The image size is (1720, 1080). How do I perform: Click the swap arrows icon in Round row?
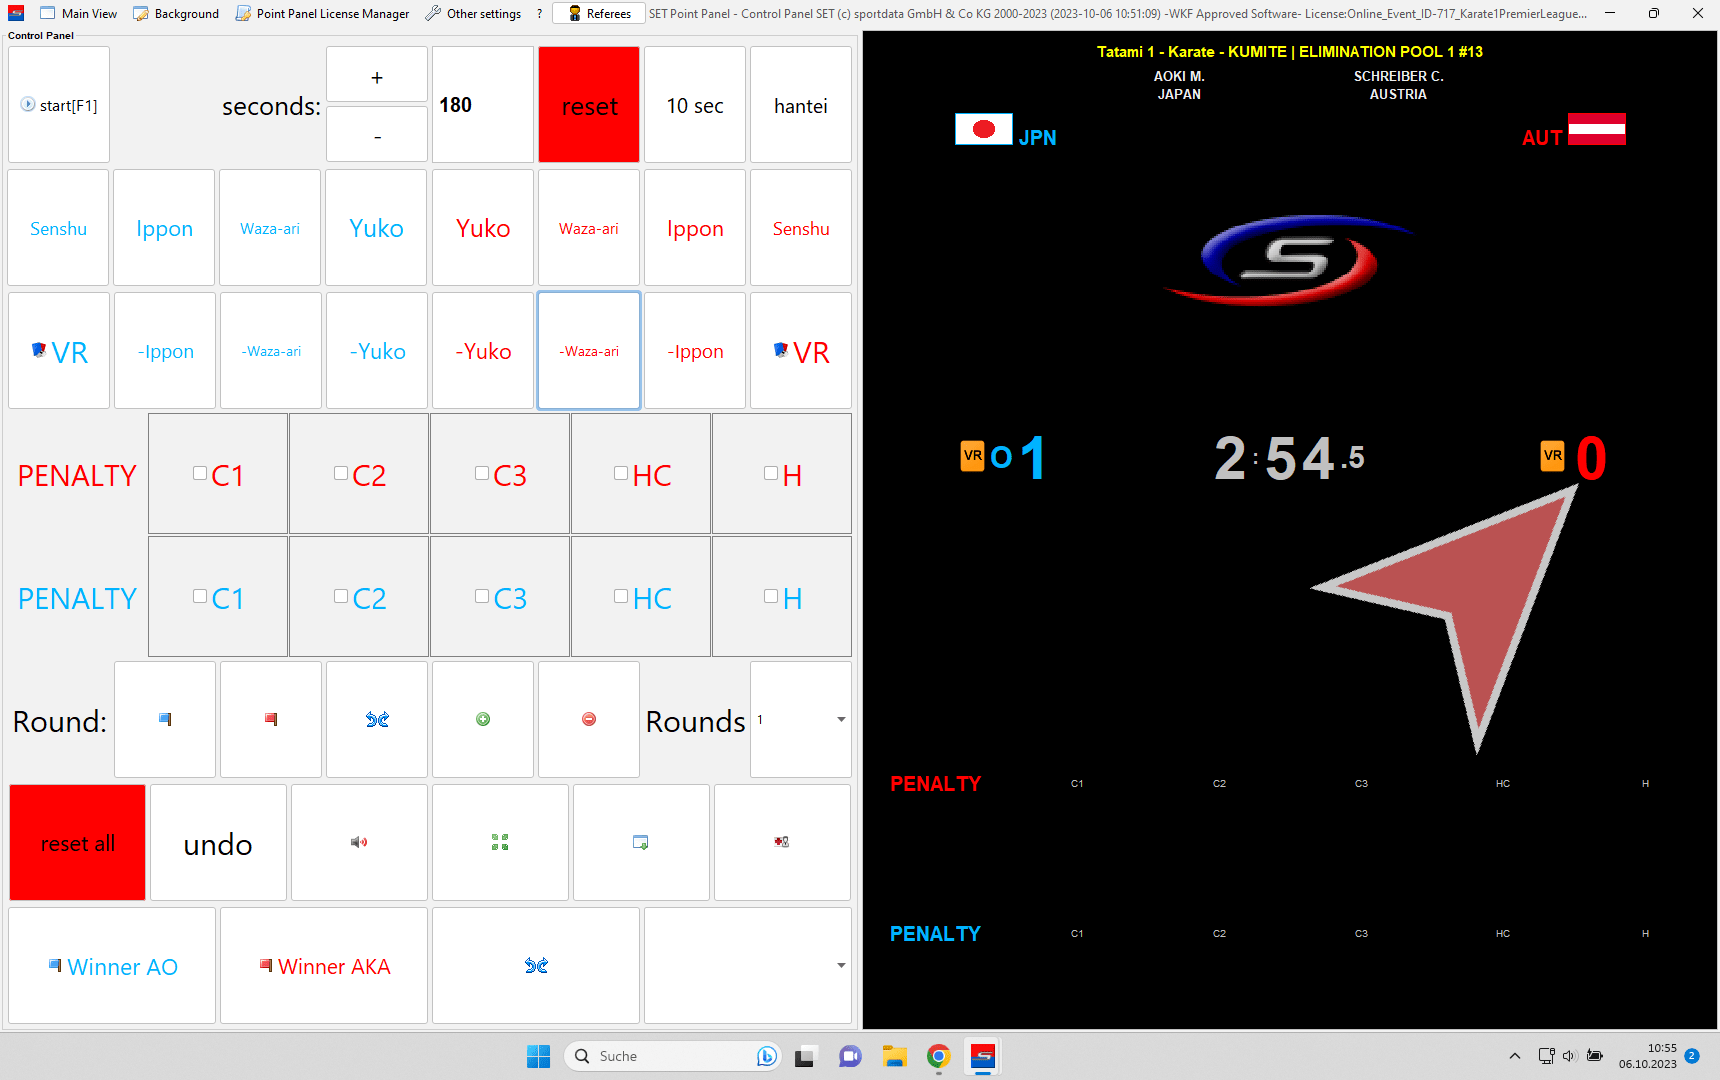pos(377,719)
